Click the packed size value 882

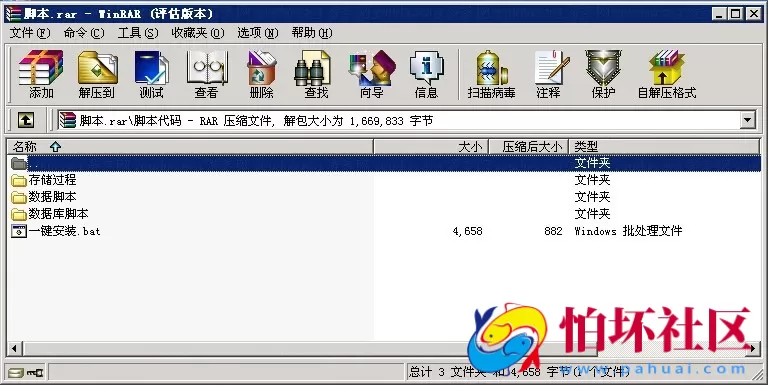pyautogui.click(x=553, y=231)
